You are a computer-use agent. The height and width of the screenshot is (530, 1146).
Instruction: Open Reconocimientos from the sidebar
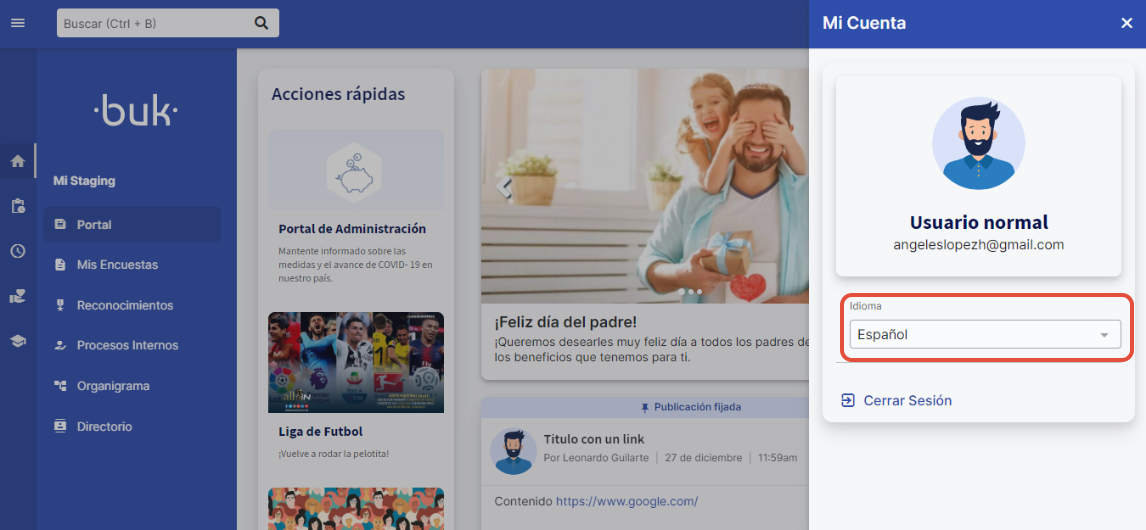[125, 305]
